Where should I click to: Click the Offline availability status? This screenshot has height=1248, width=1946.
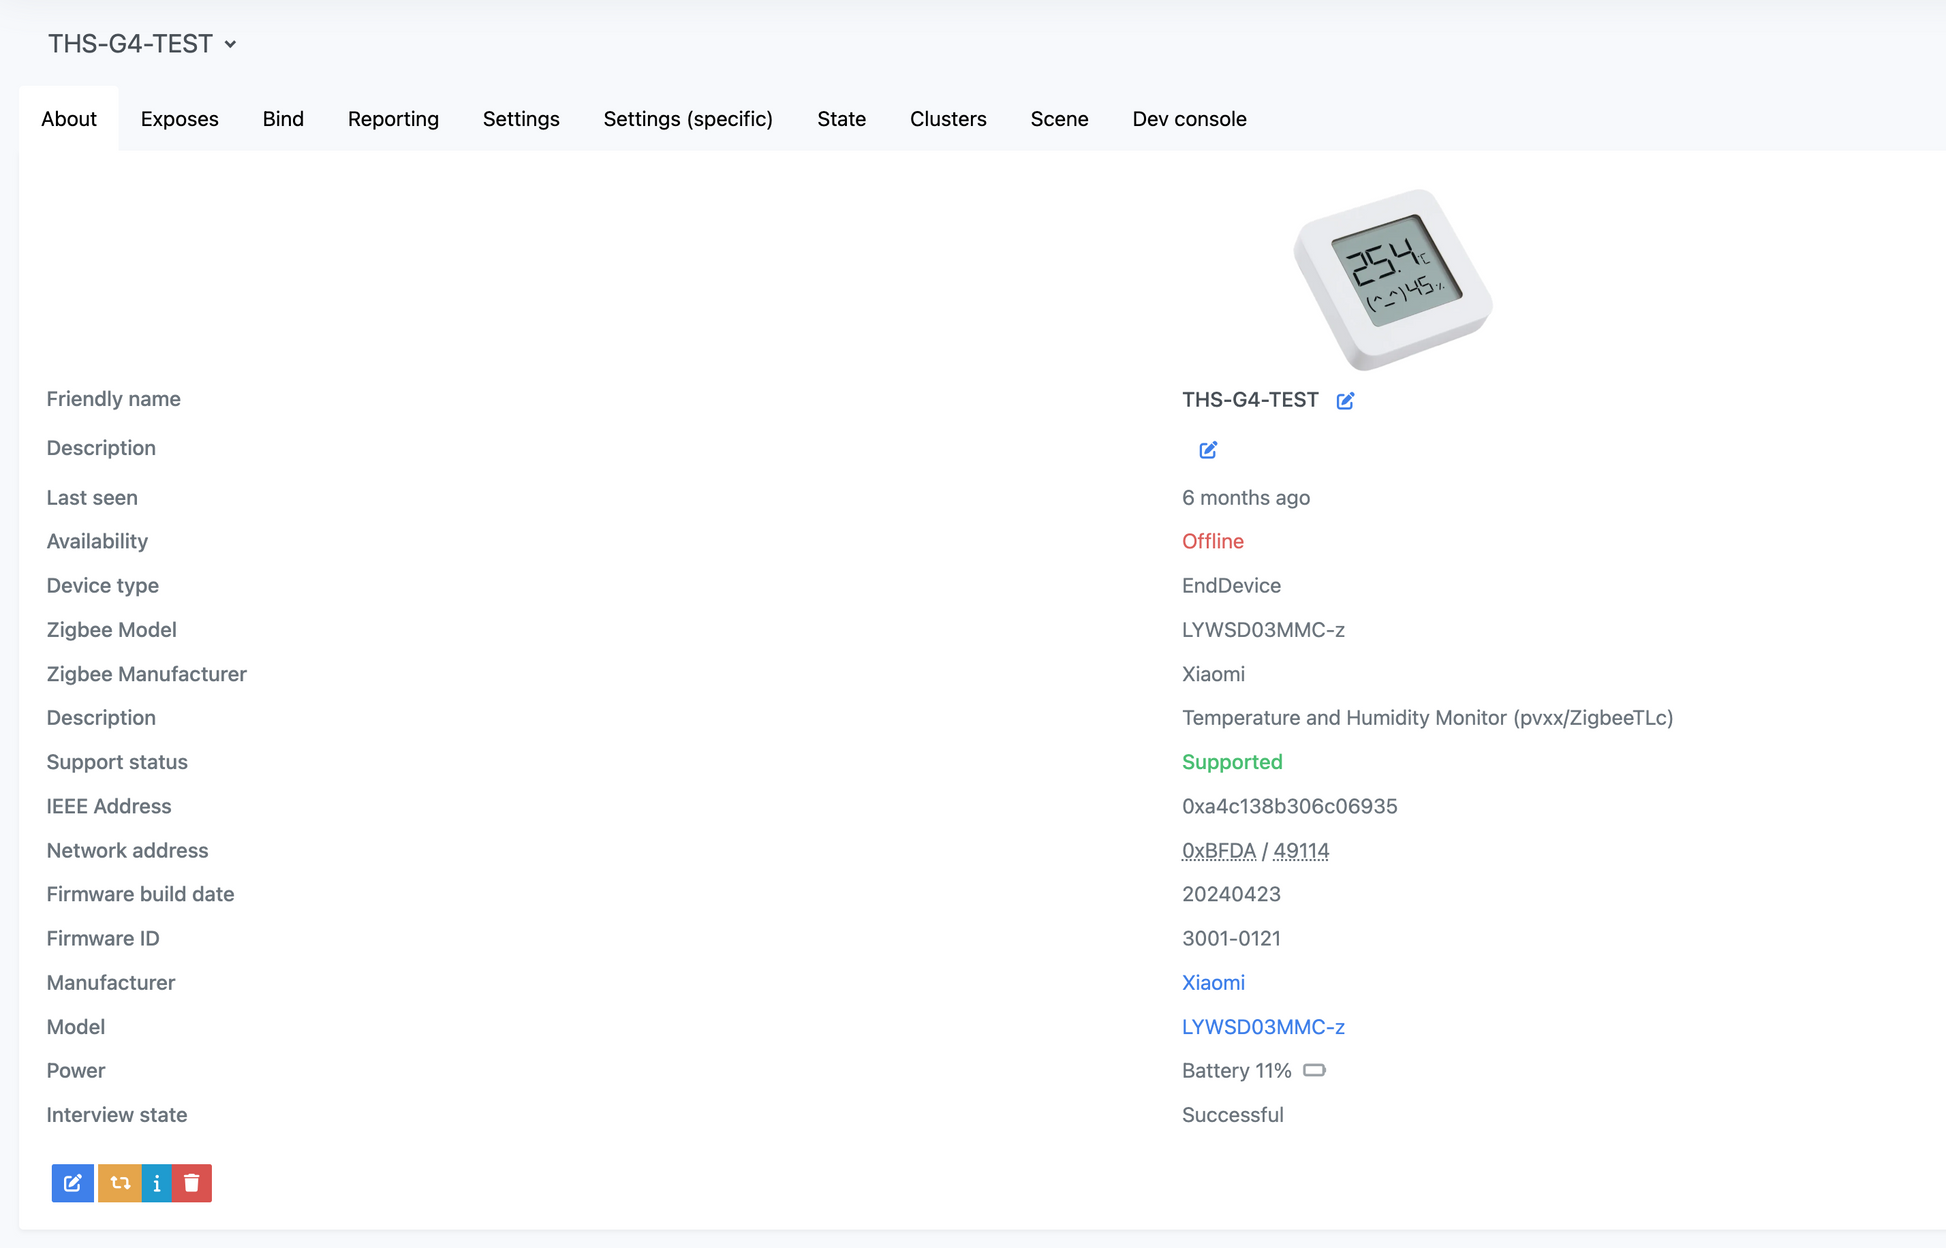click(1213, 542)
